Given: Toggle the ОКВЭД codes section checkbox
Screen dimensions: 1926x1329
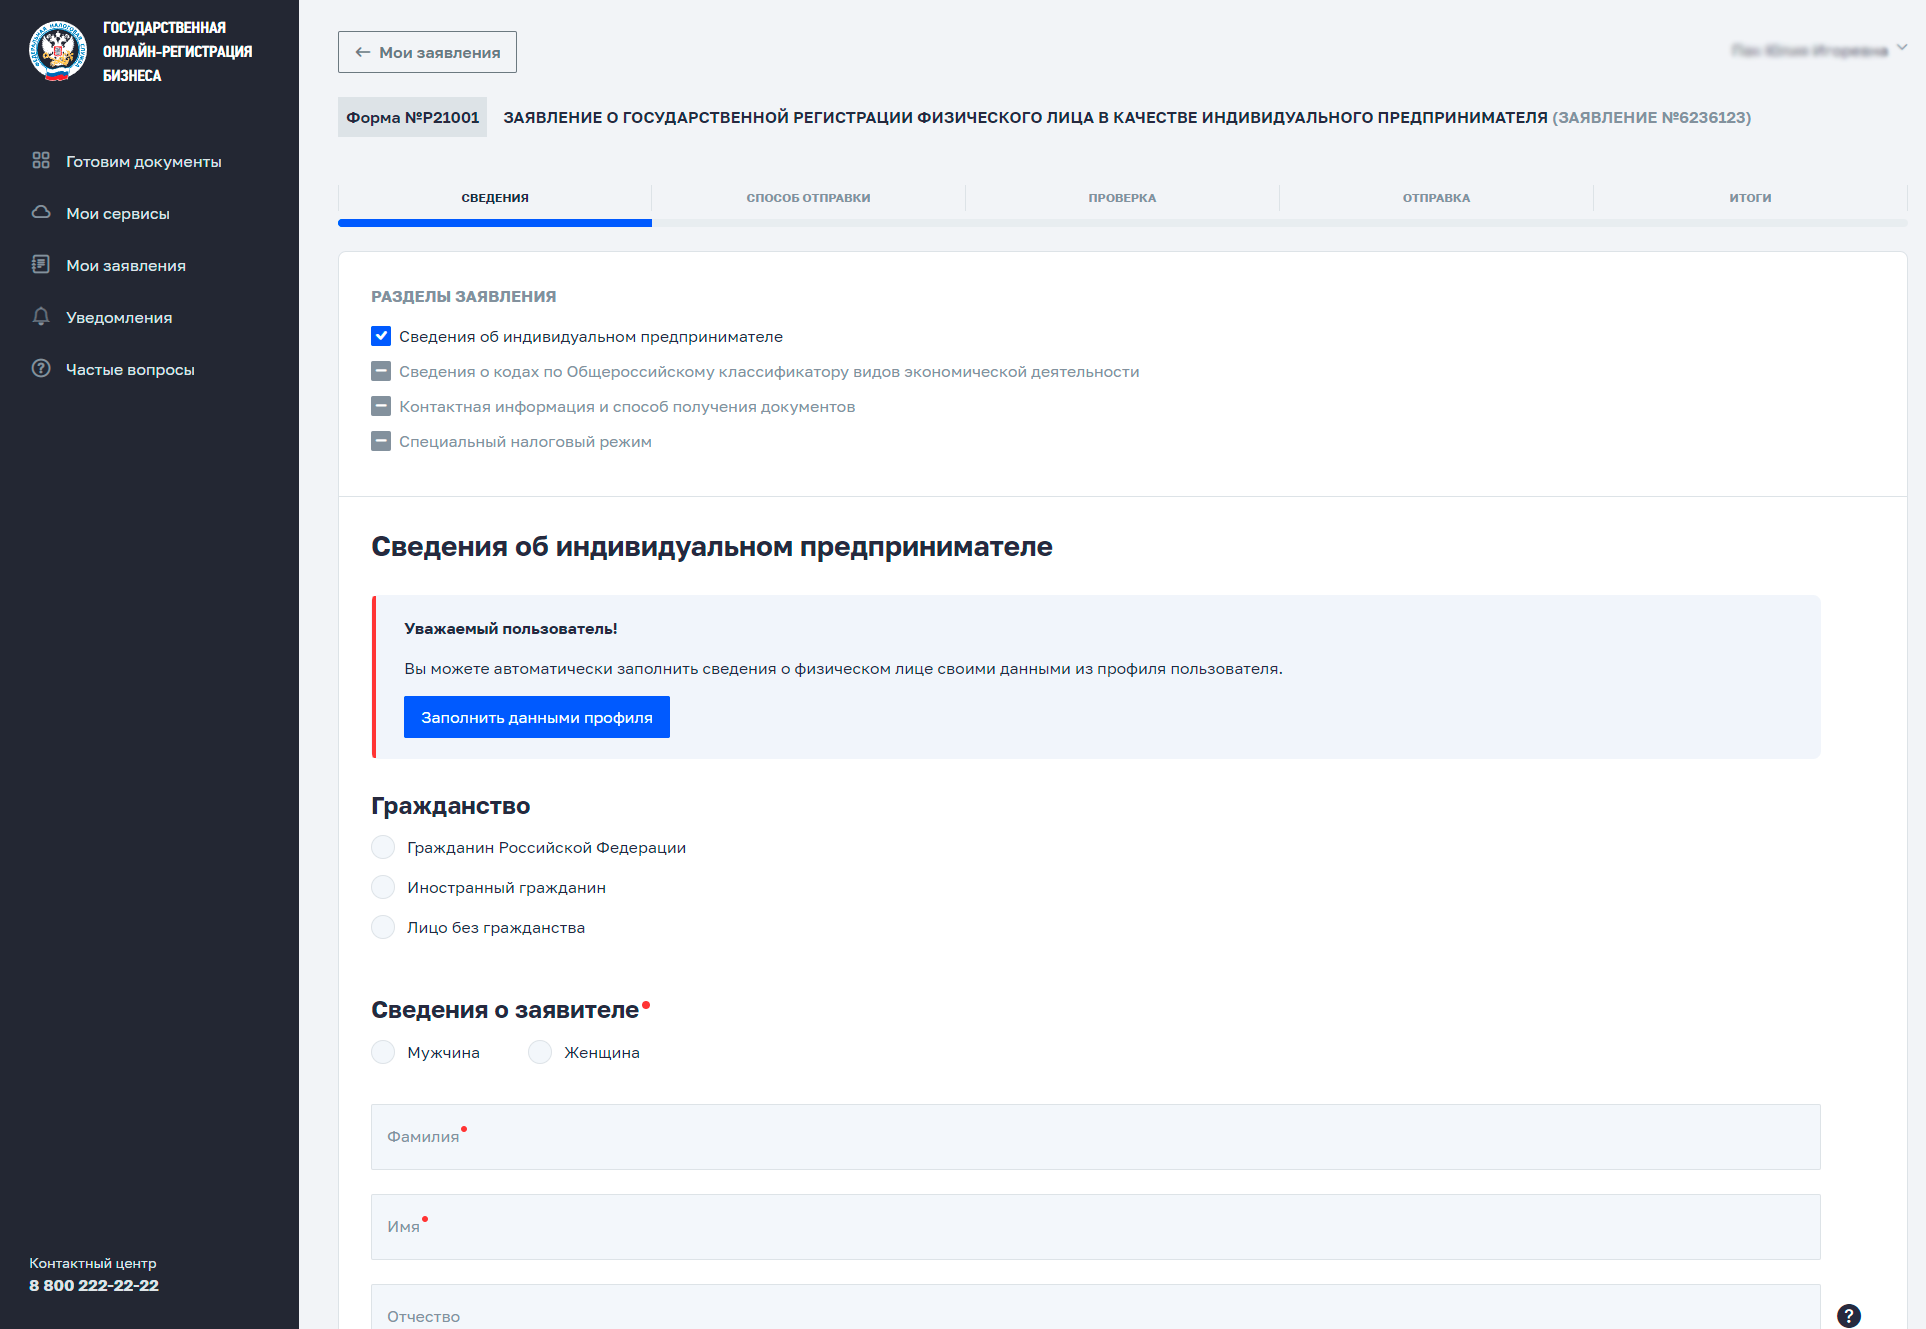Looking at the screenshot, I should tap(381, 371).
